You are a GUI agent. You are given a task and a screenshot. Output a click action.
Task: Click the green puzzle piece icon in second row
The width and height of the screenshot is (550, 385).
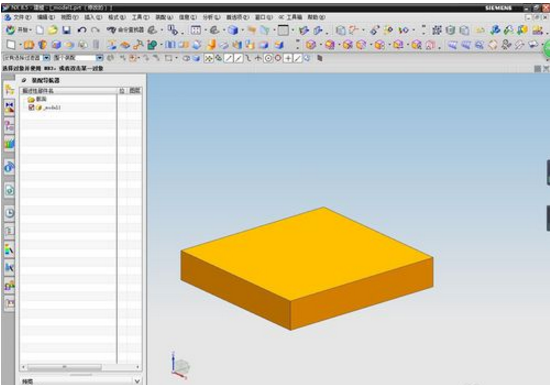tap(152, 45)
